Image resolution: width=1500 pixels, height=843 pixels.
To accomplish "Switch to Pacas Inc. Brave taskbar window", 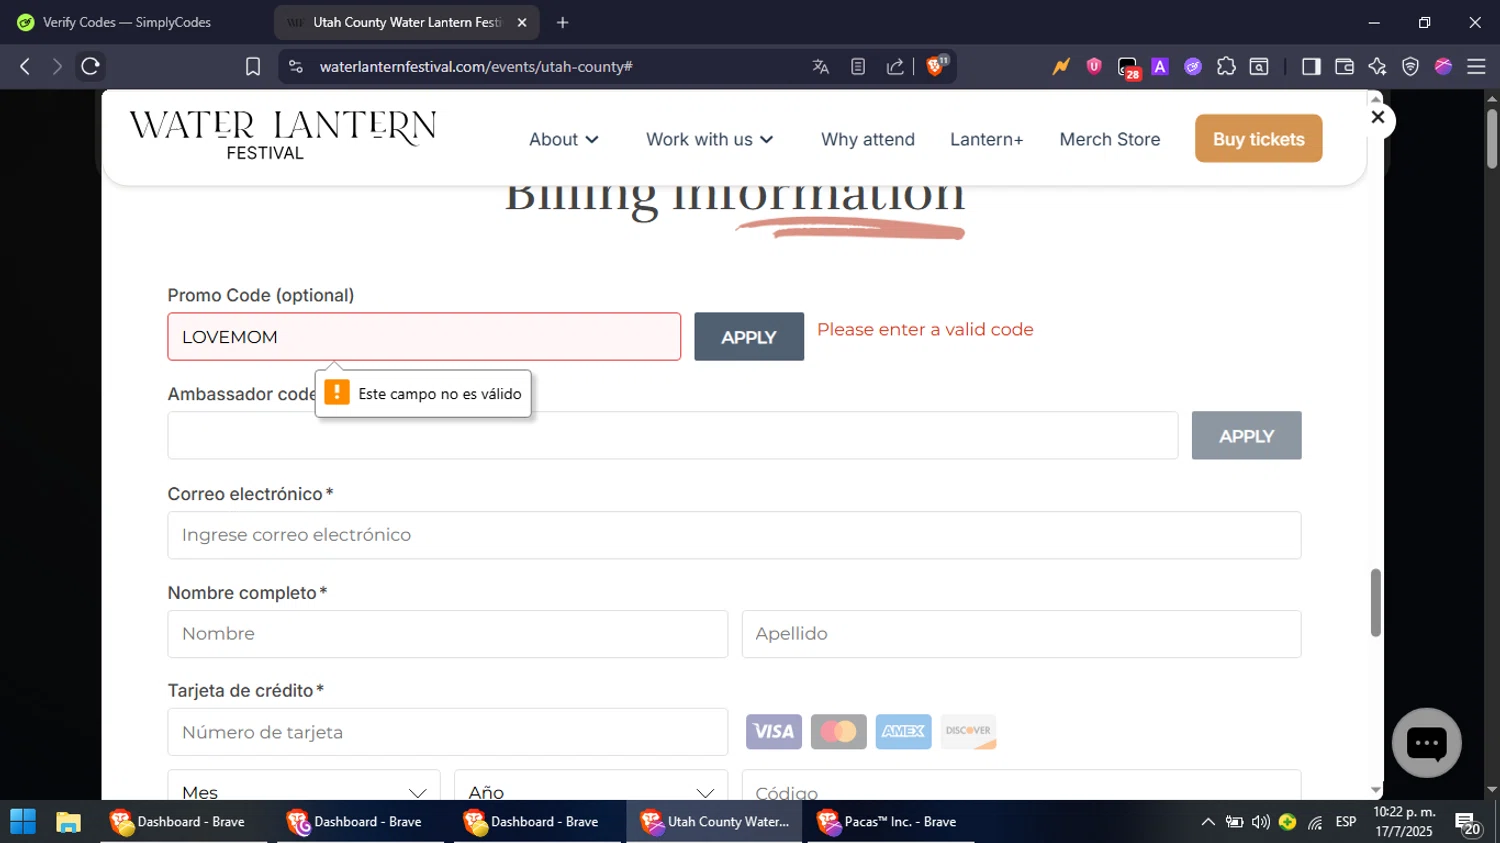I will pyautogui.click(x=890, y=822).
